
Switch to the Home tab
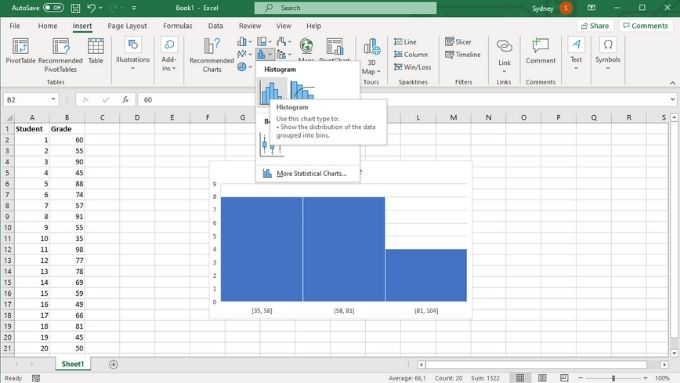47,26
